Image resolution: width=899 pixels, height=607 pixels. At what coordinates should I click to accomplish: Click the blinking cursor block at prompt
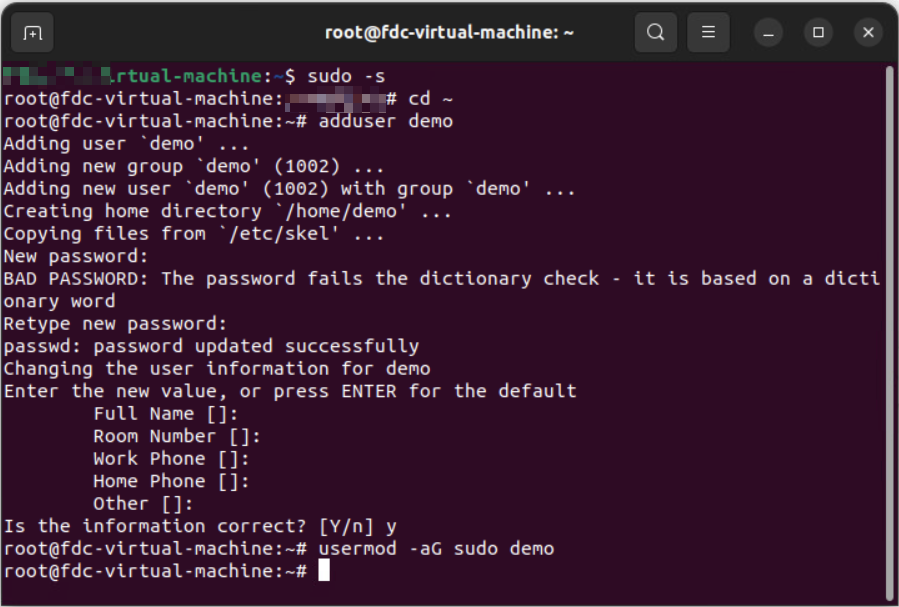point(324,571)
